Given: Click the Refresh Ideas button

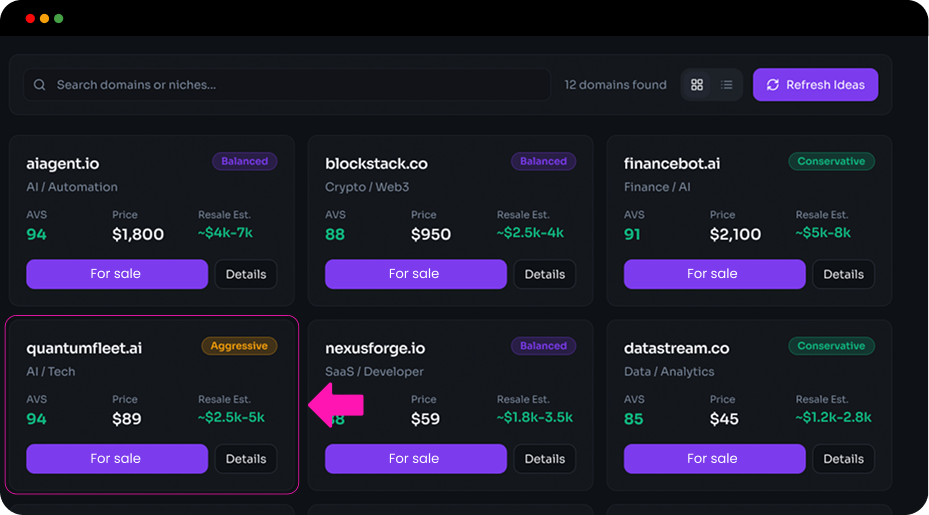Looking at the screenshot, I should click(815, 85).
